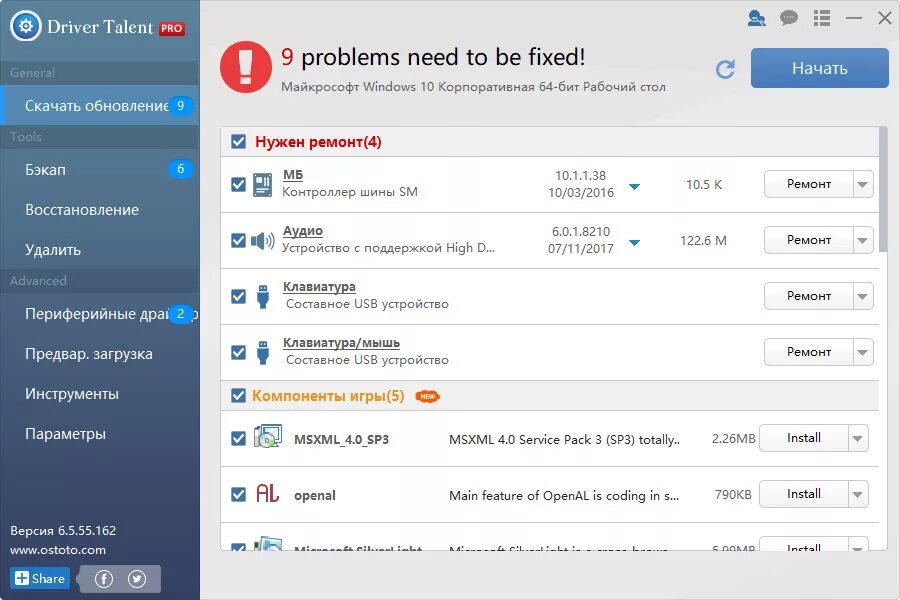Viewport: 900px width, 600px height.
Task: Share on Facebook icon
Action: click(x=103, y=579)
